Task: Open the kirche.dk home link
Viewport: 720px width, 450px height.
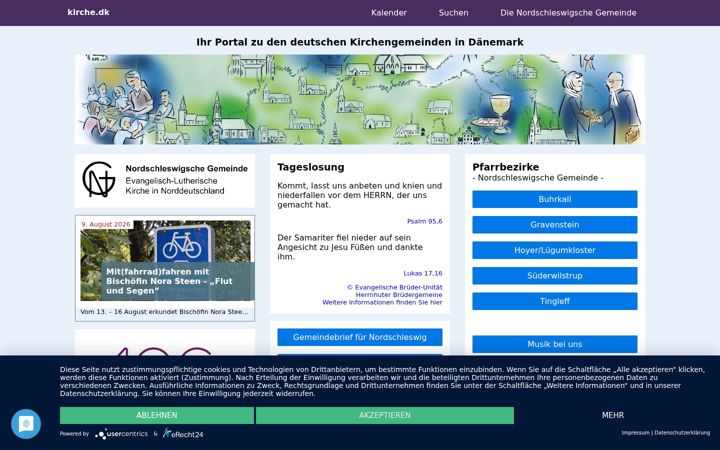Action: pos(88,12)
